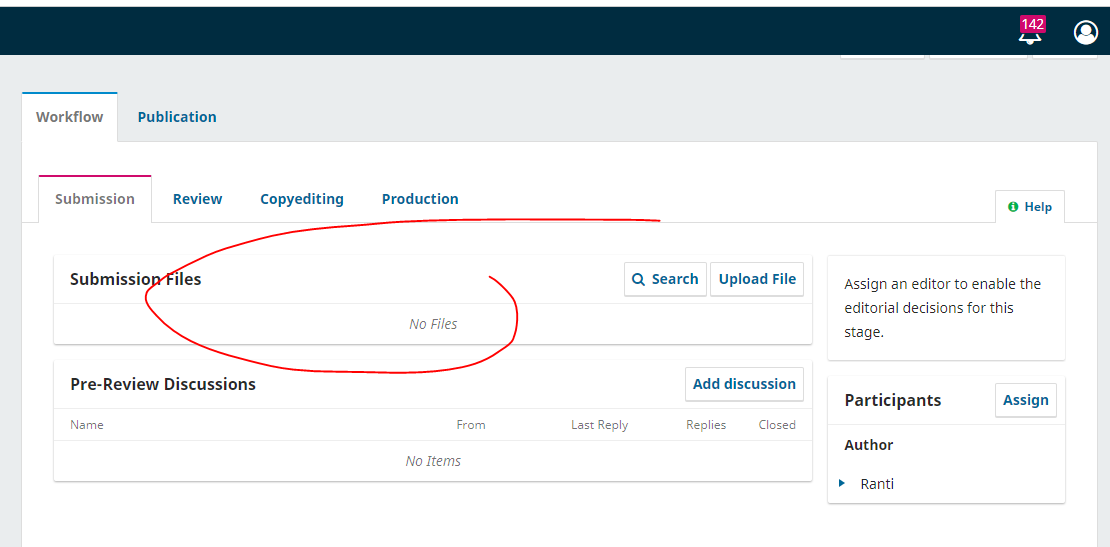
Task: Click the Last Reply column header
Action: point(599,425)
